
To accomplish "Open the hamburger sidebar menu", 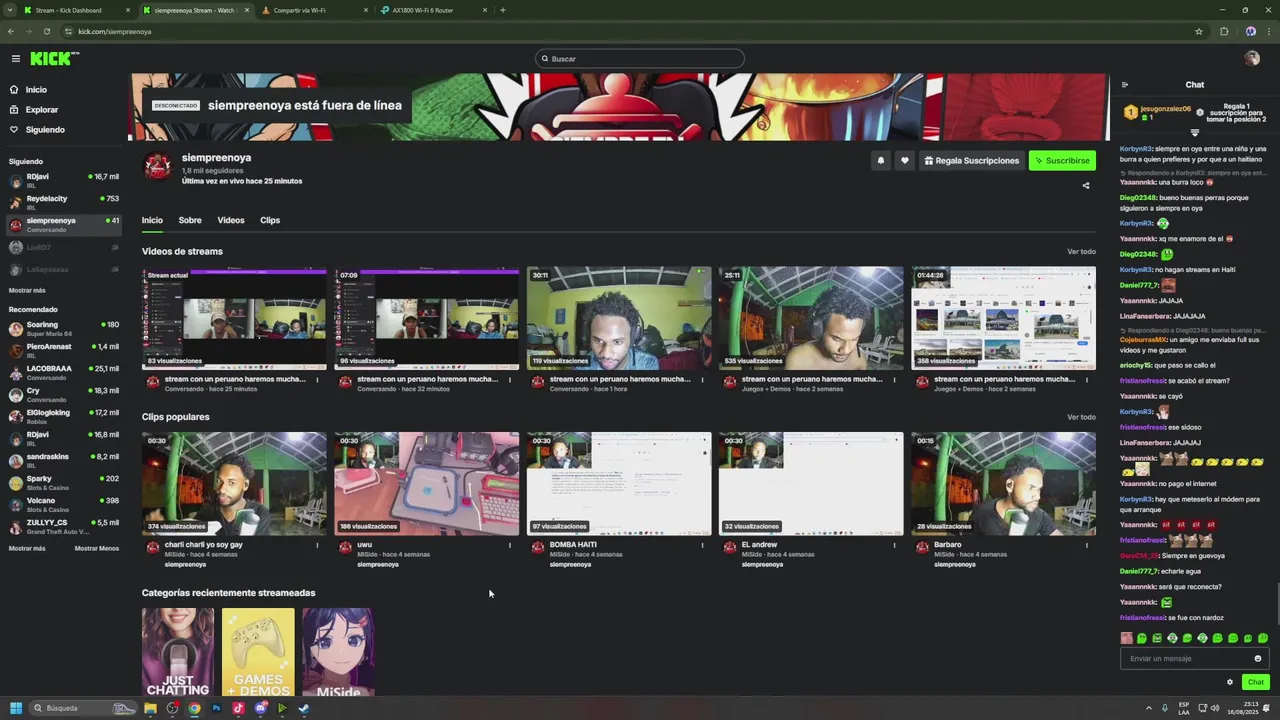I will tap(15, 59).
